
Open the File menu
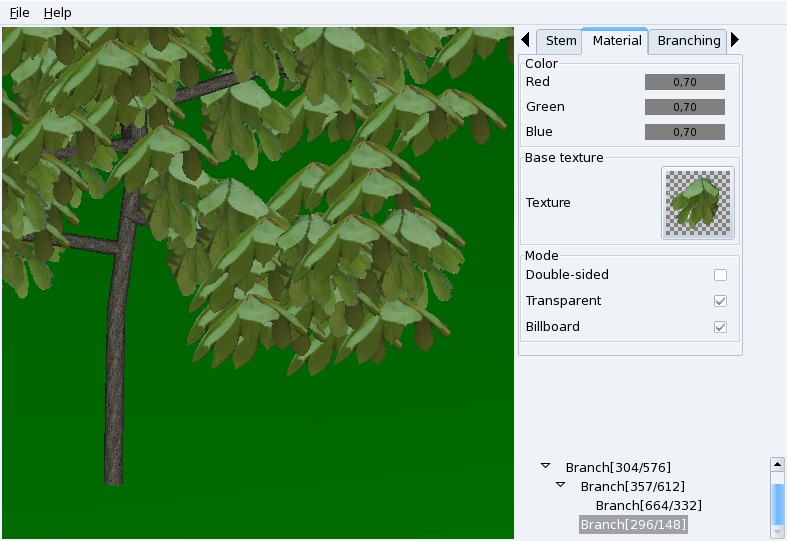point(20,13)
